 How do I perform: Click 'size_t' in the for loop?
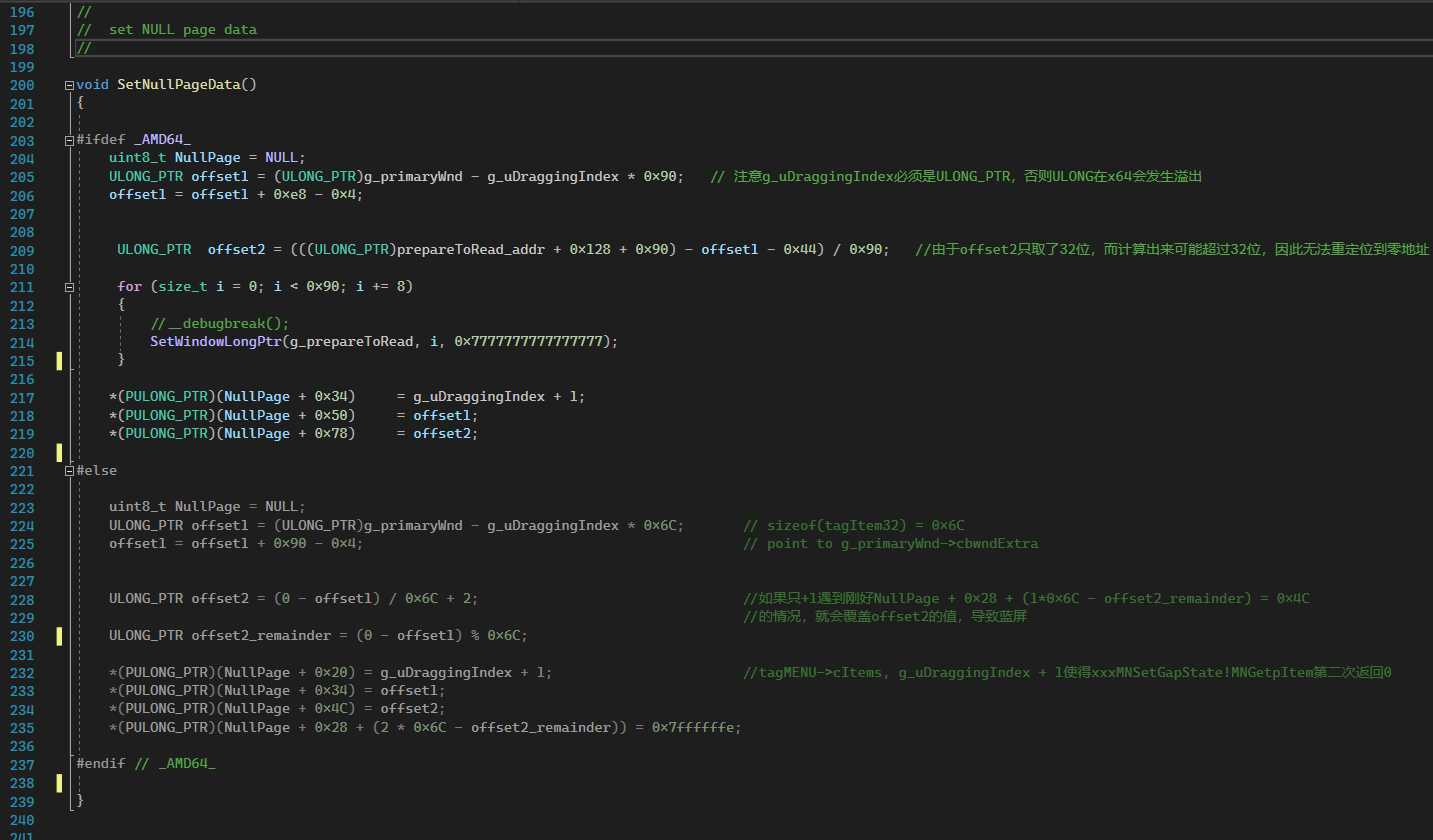click(183, 287)
